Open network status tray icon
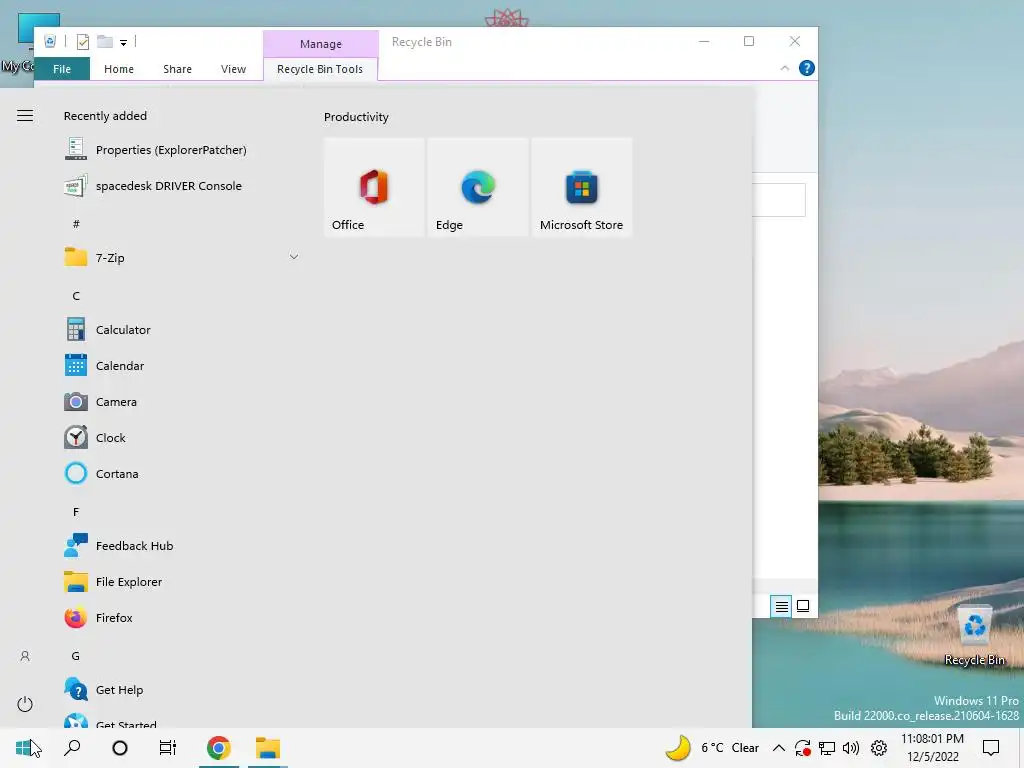The image size is (1024, 768). (827, 748)
